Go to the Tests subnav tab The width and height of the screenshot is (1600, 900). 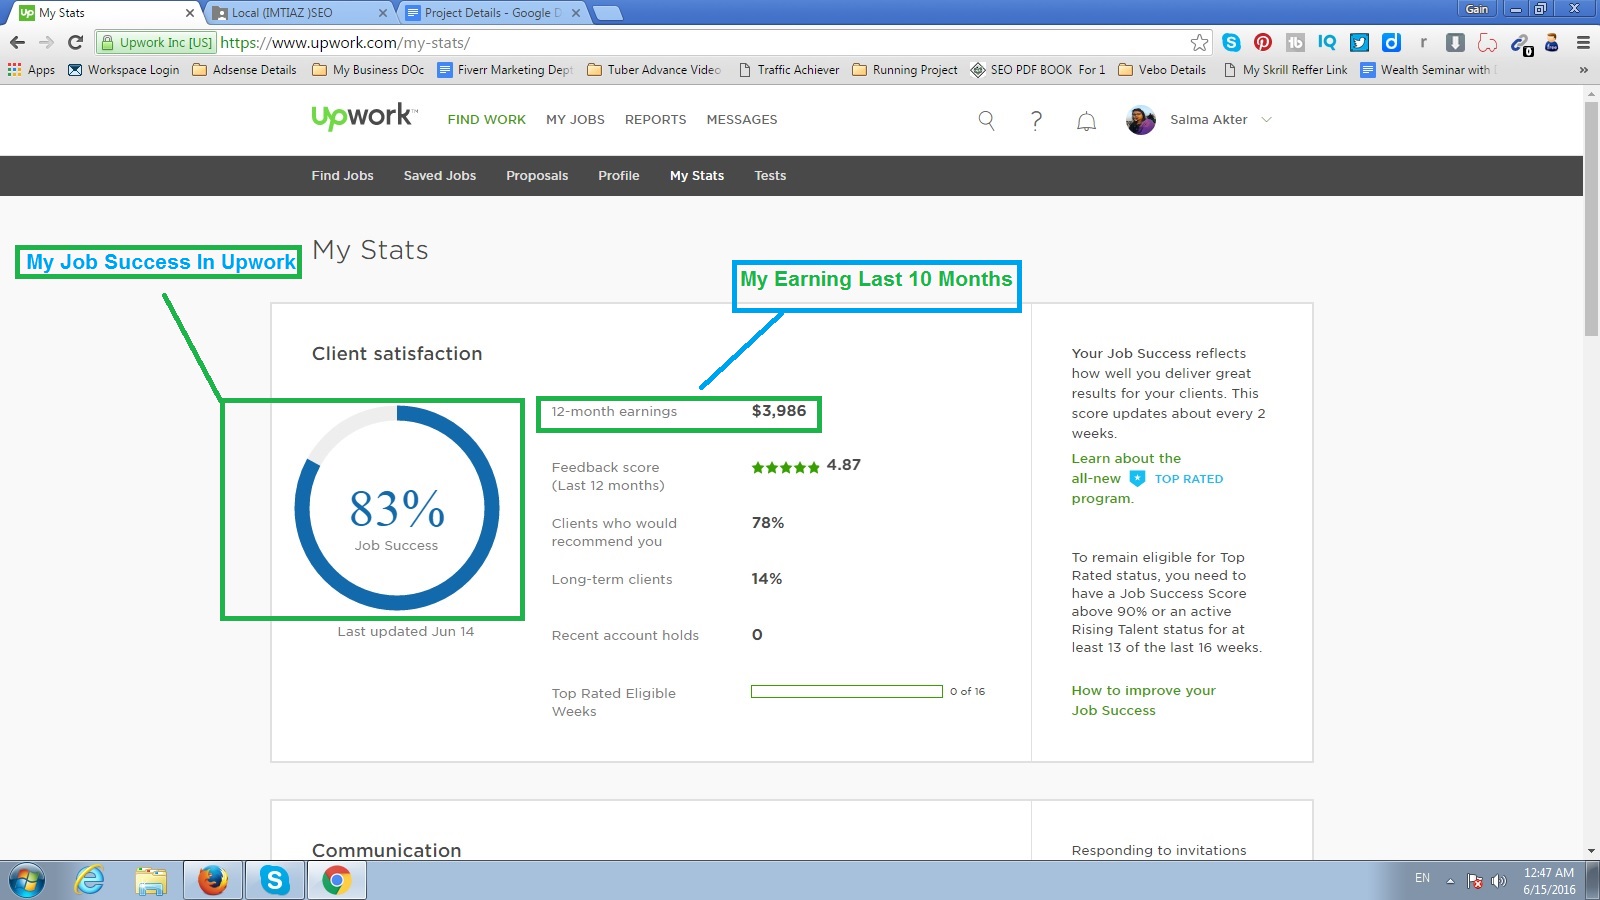click(x=769, y=176)
